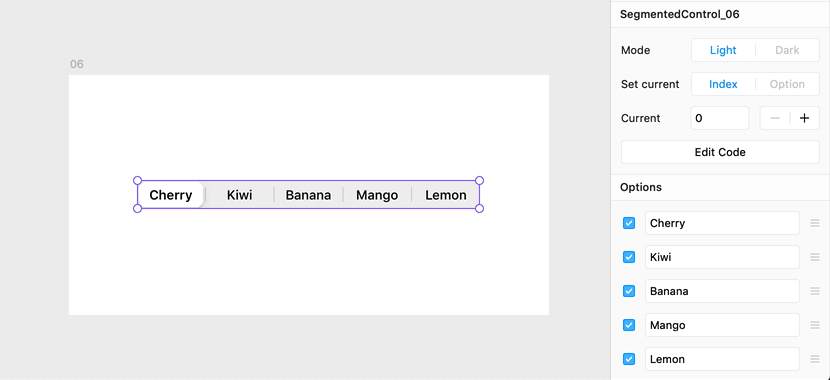Uncheck the Cherry option checkbox

[x=629, y=223]
